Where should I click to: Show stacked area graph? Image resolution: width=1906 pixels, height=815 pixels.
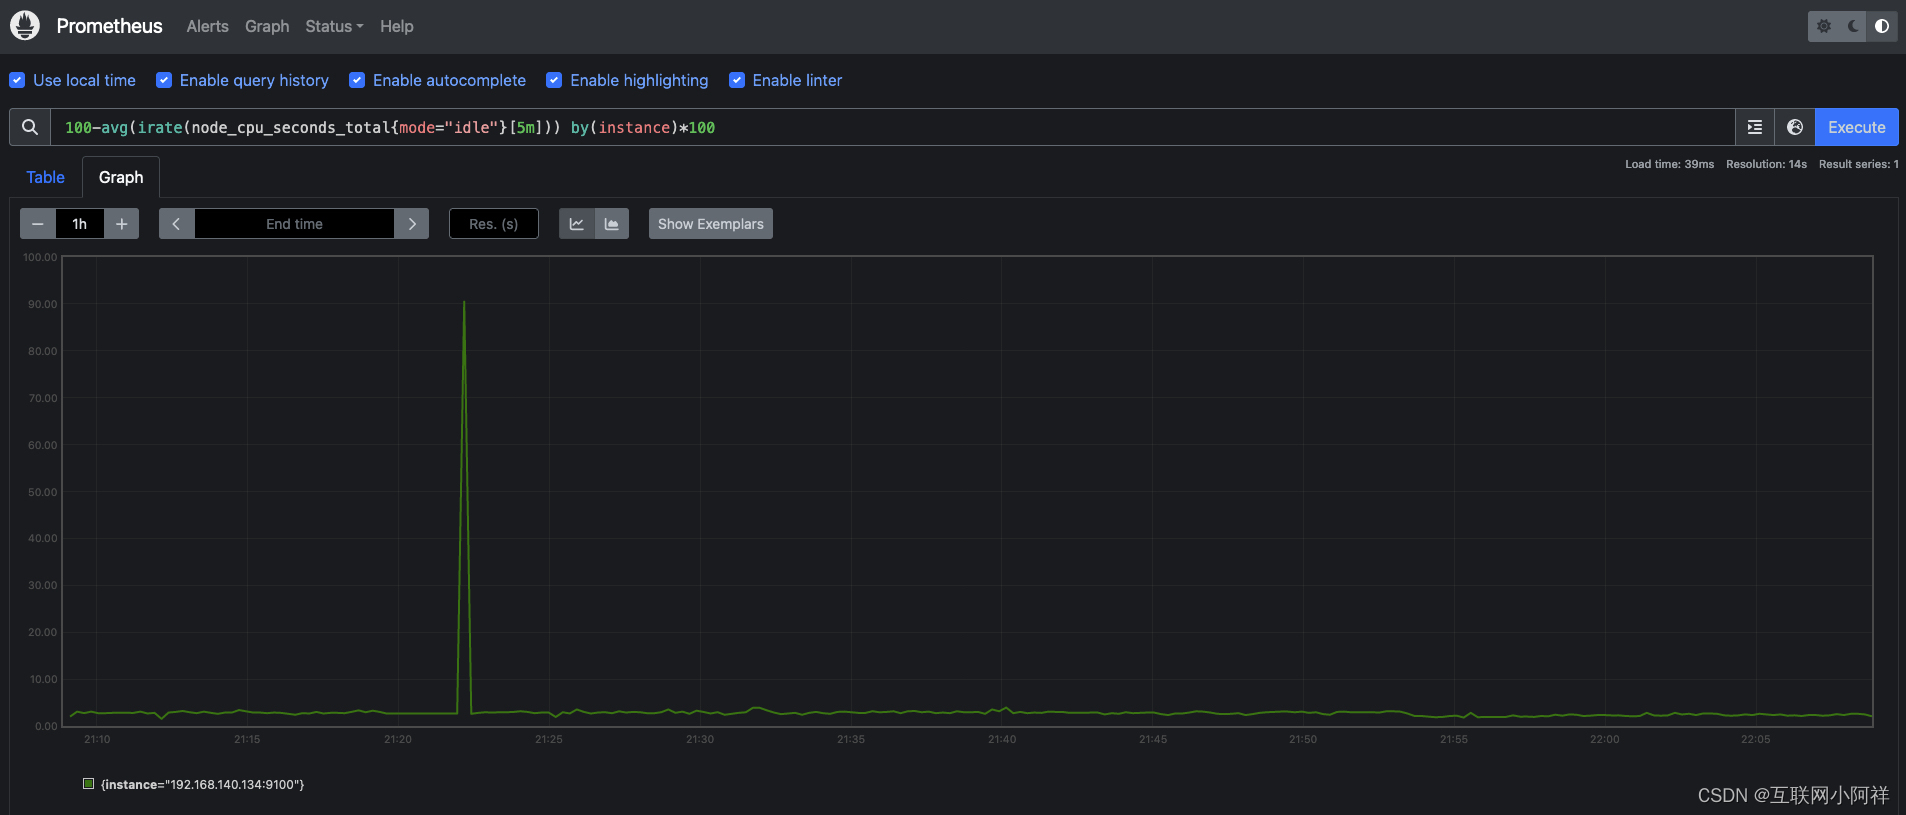[612, 224]
